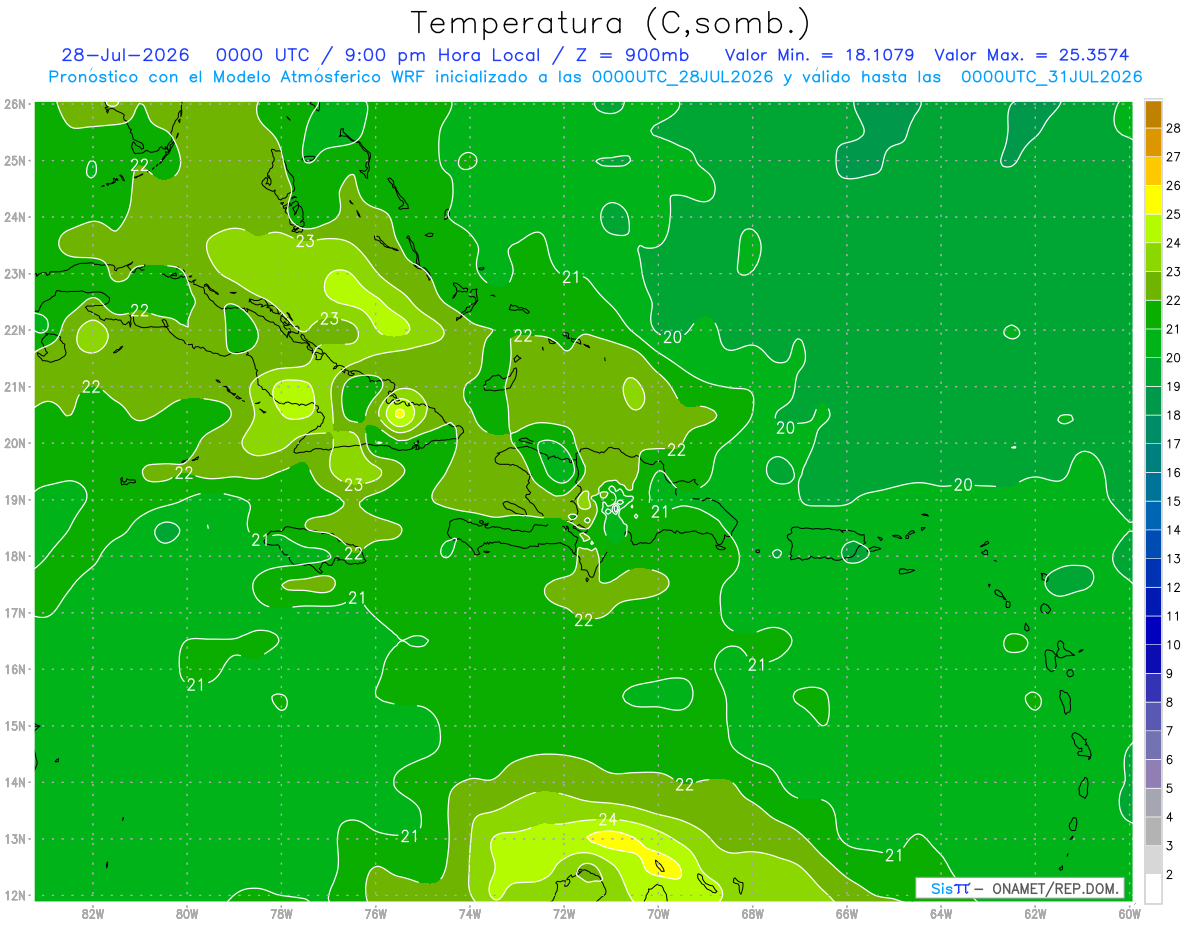Click the '15N' latitude label

point(14,725)
